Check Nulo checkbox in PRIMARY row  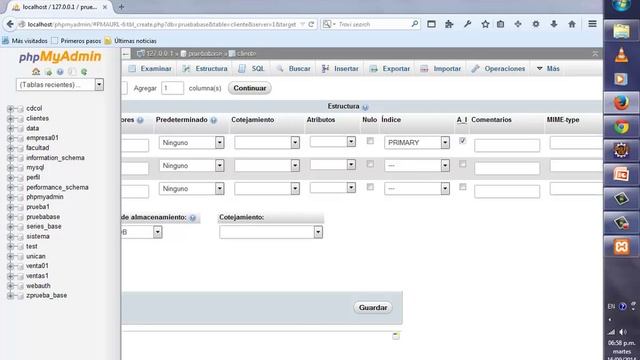point(370,141)
